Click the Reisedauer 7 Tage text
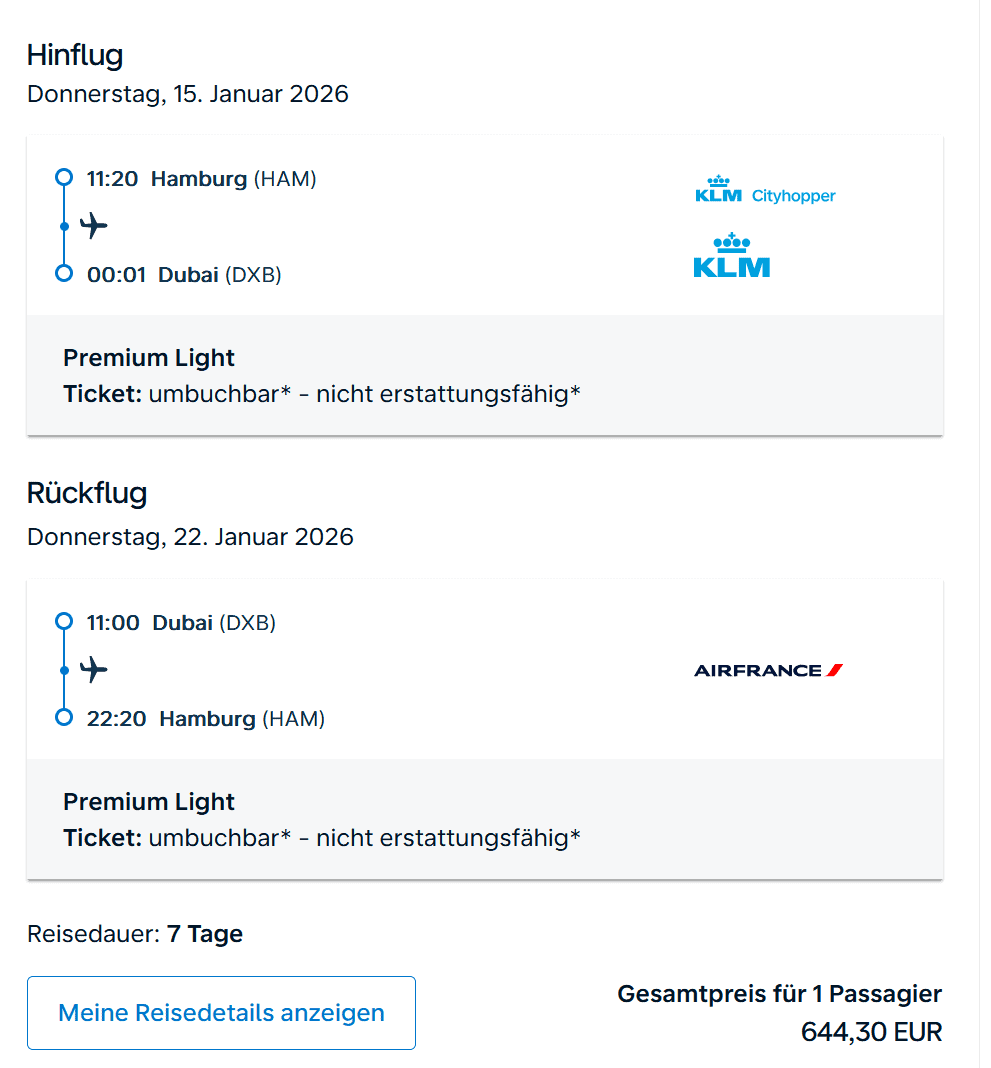The height and width of the screenshot is (1068, 991). (135, 934)
